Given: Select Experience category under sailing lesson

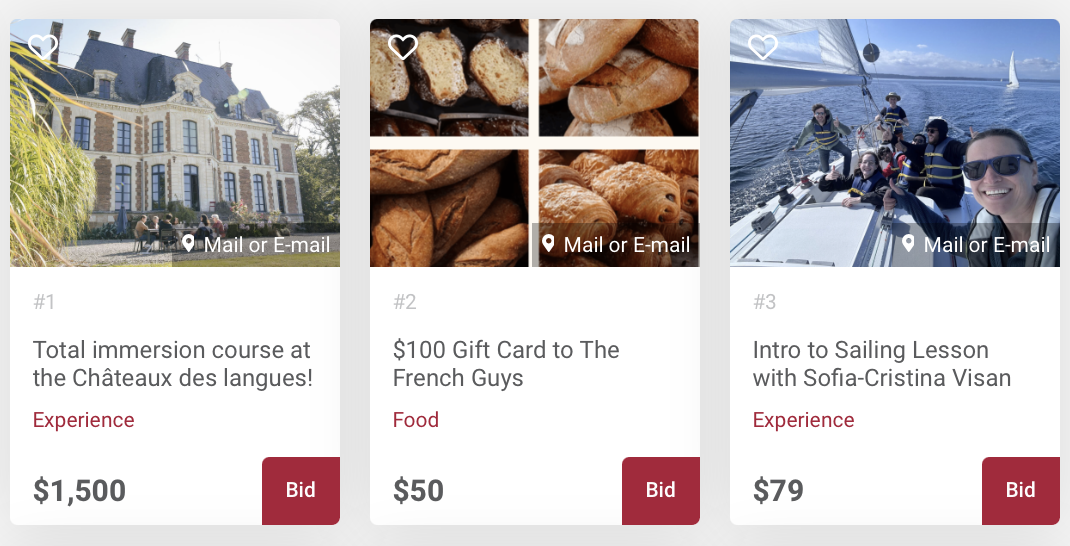Looking at the screenshot, I should [x=804, y=420].
